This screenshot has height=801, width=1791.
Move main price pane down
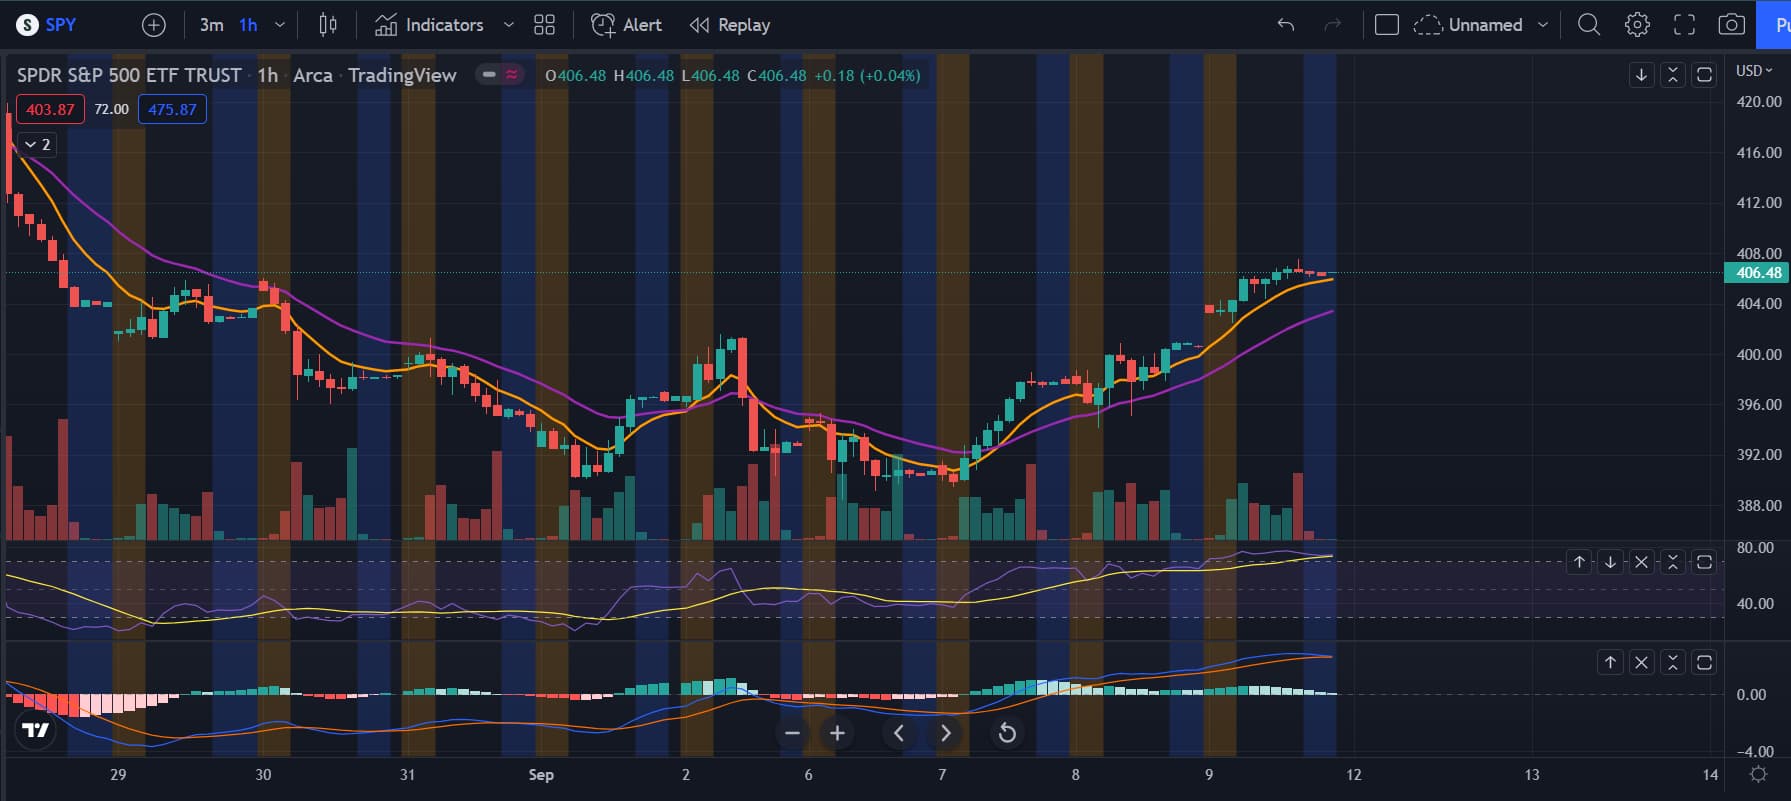coord(1641,75)
